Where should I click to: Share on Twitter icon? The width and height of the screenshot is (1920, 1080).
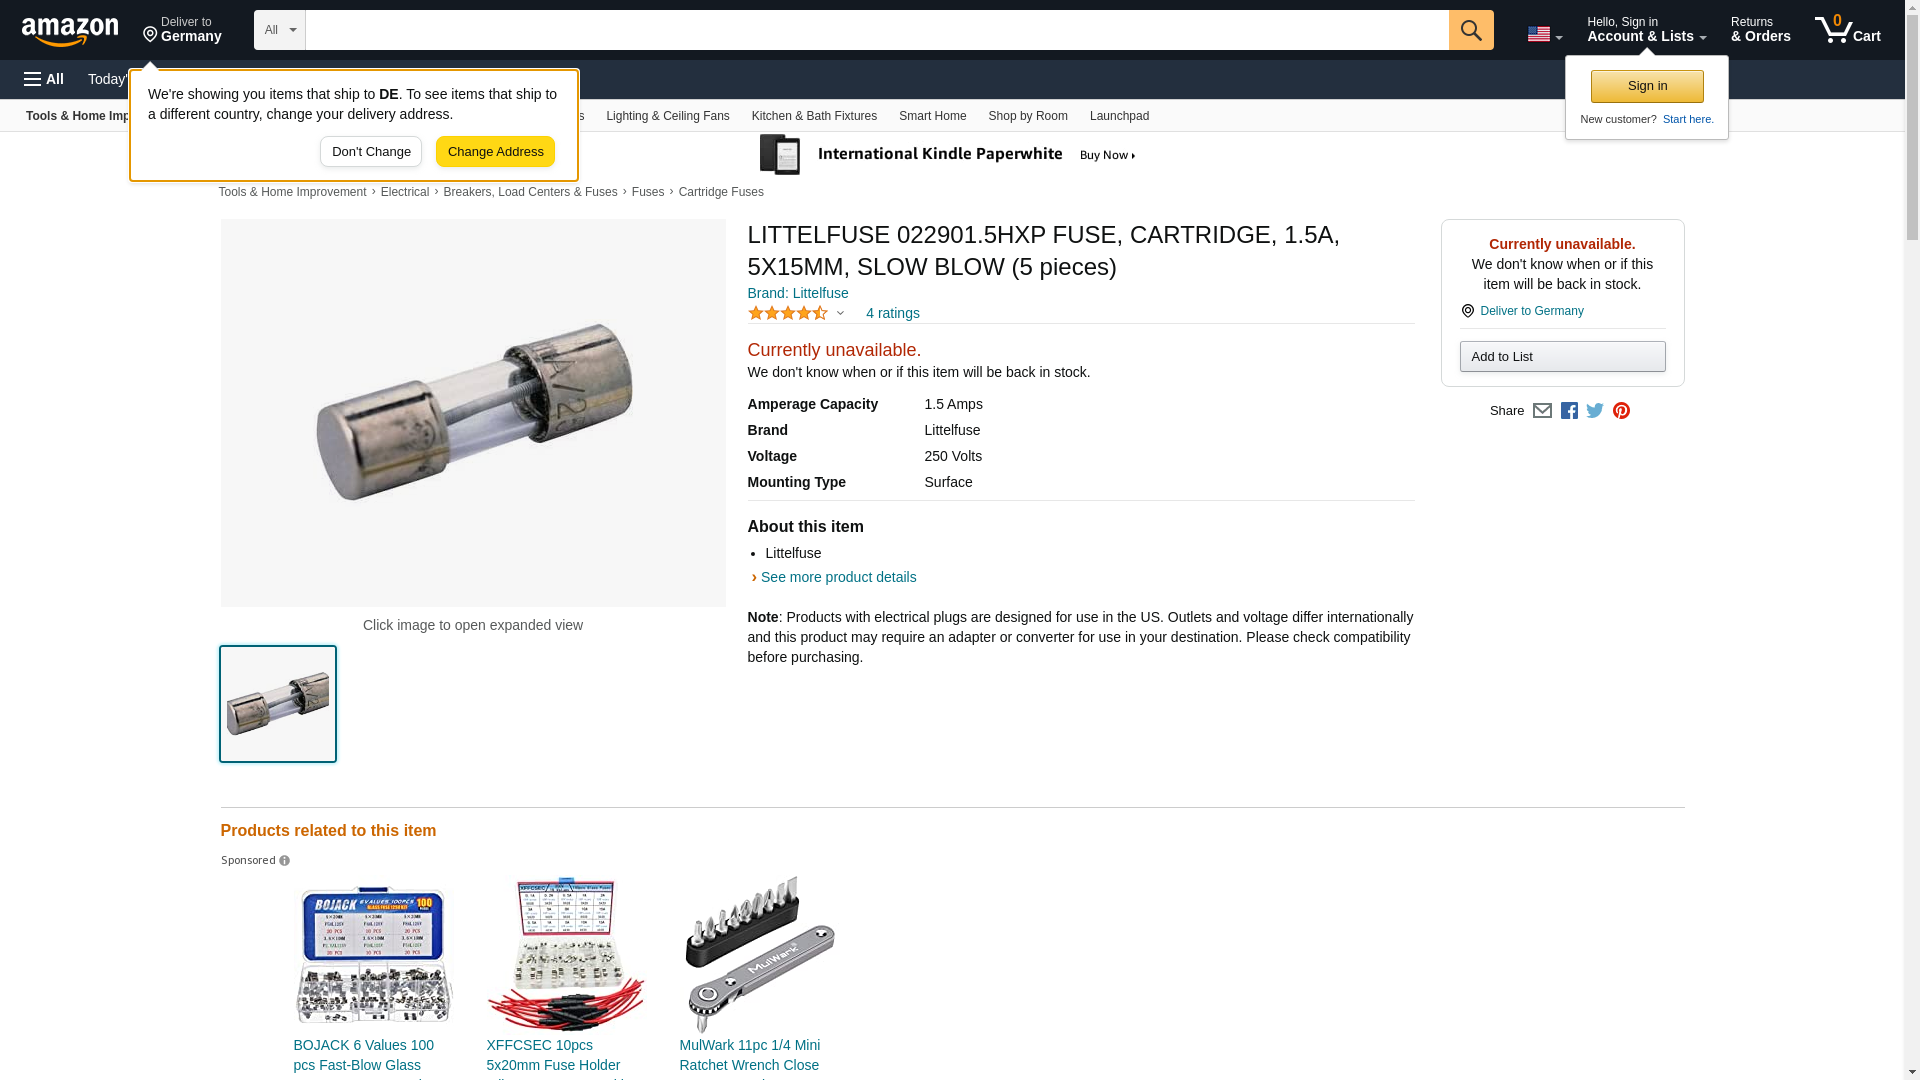click(x=1595, y=411)
